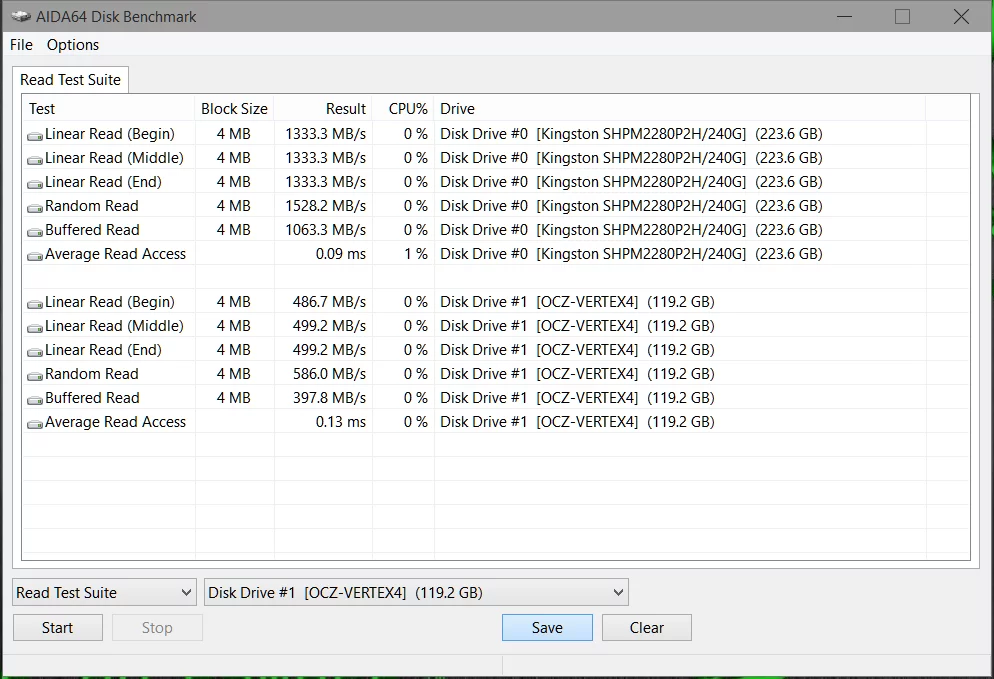Open the File menu
This screenshot has height=679, width=994.
(x=21, y=45)
